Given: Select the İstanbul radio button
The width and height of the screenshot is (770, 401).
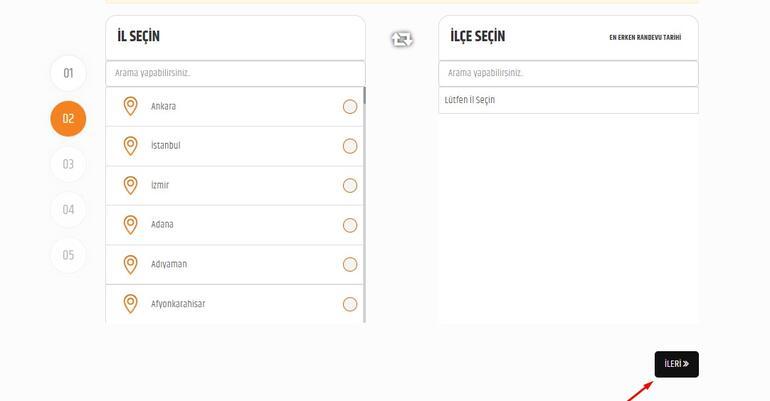Looking at the screenshot, I should point(350,146).
